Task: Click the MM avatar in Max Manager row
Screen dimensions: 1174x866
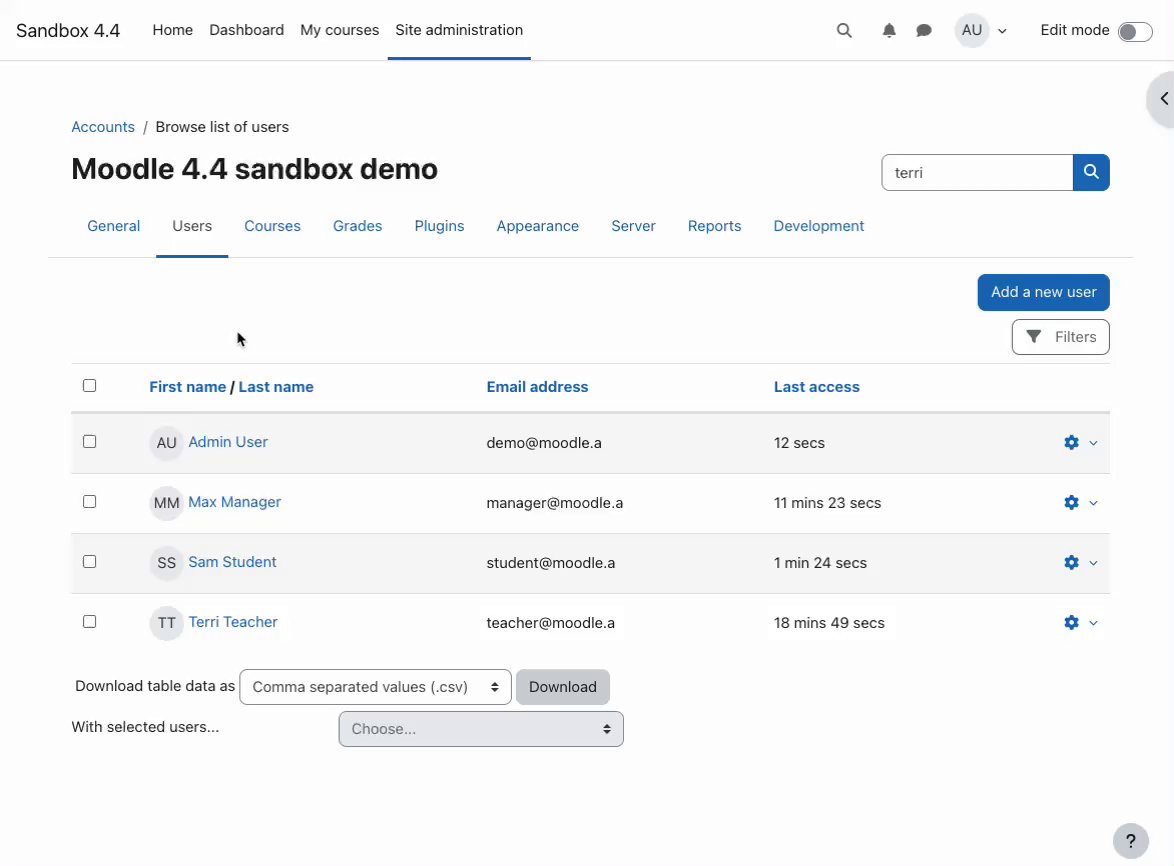Action: 166,503
